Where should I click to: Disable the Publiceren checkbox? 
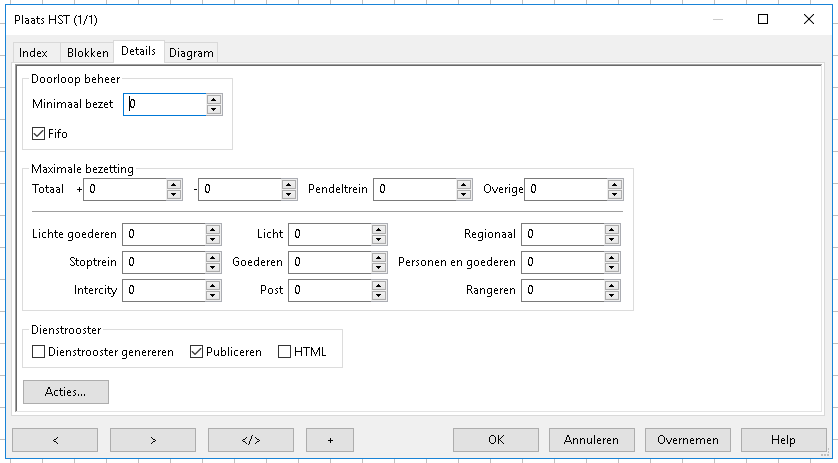coord(197,352)
